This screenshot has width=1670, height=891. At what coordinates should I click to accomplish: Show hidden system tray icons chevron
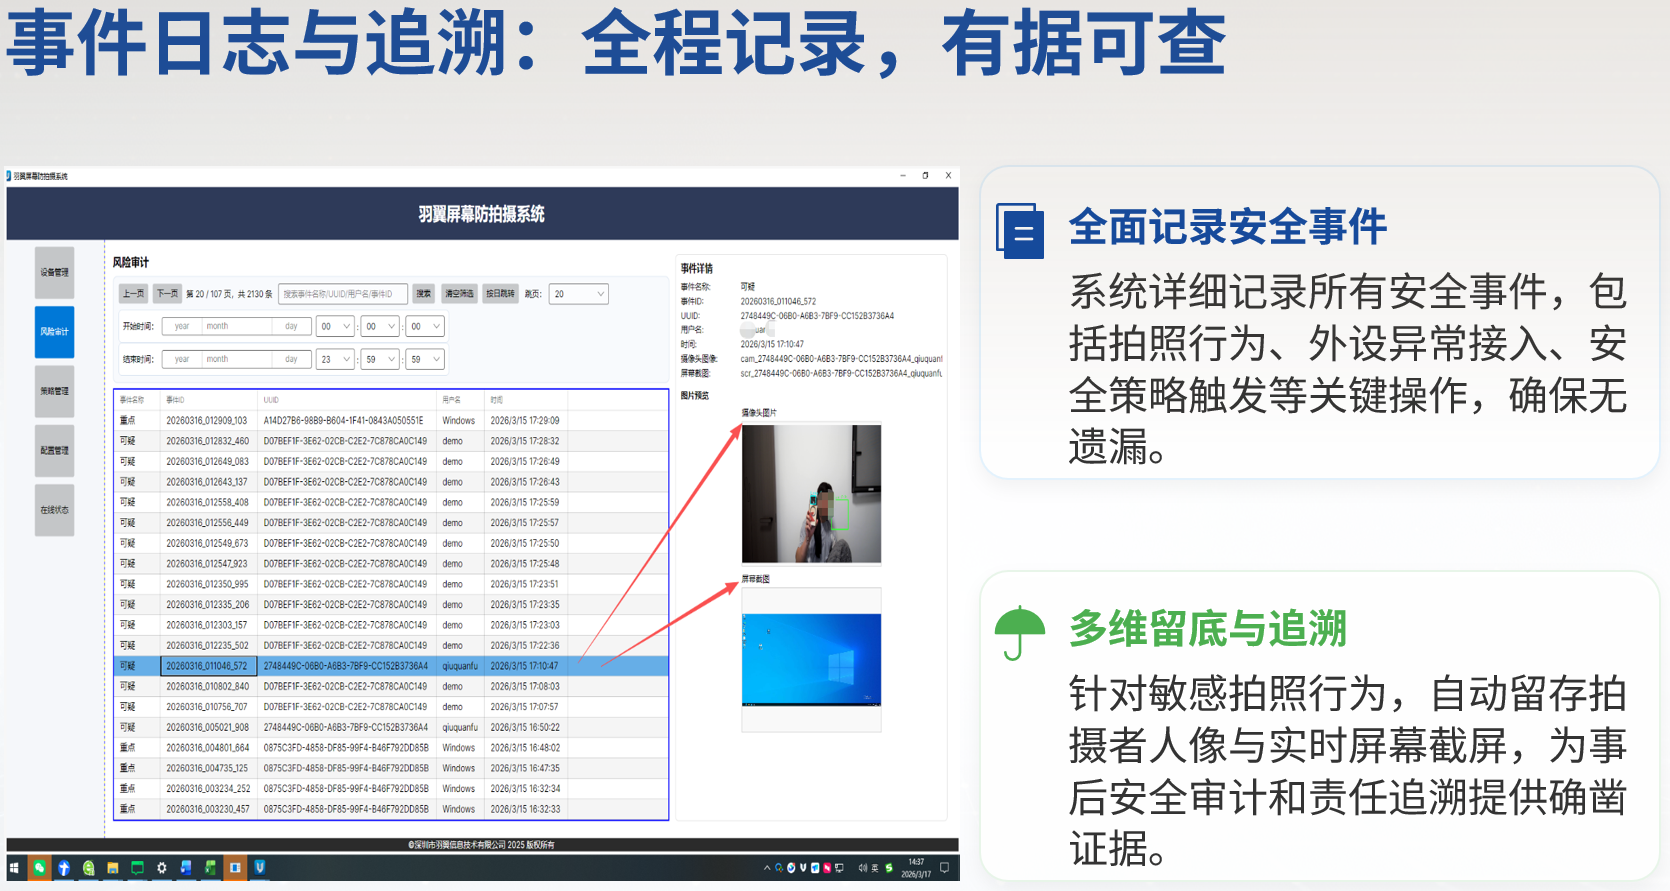767,868
